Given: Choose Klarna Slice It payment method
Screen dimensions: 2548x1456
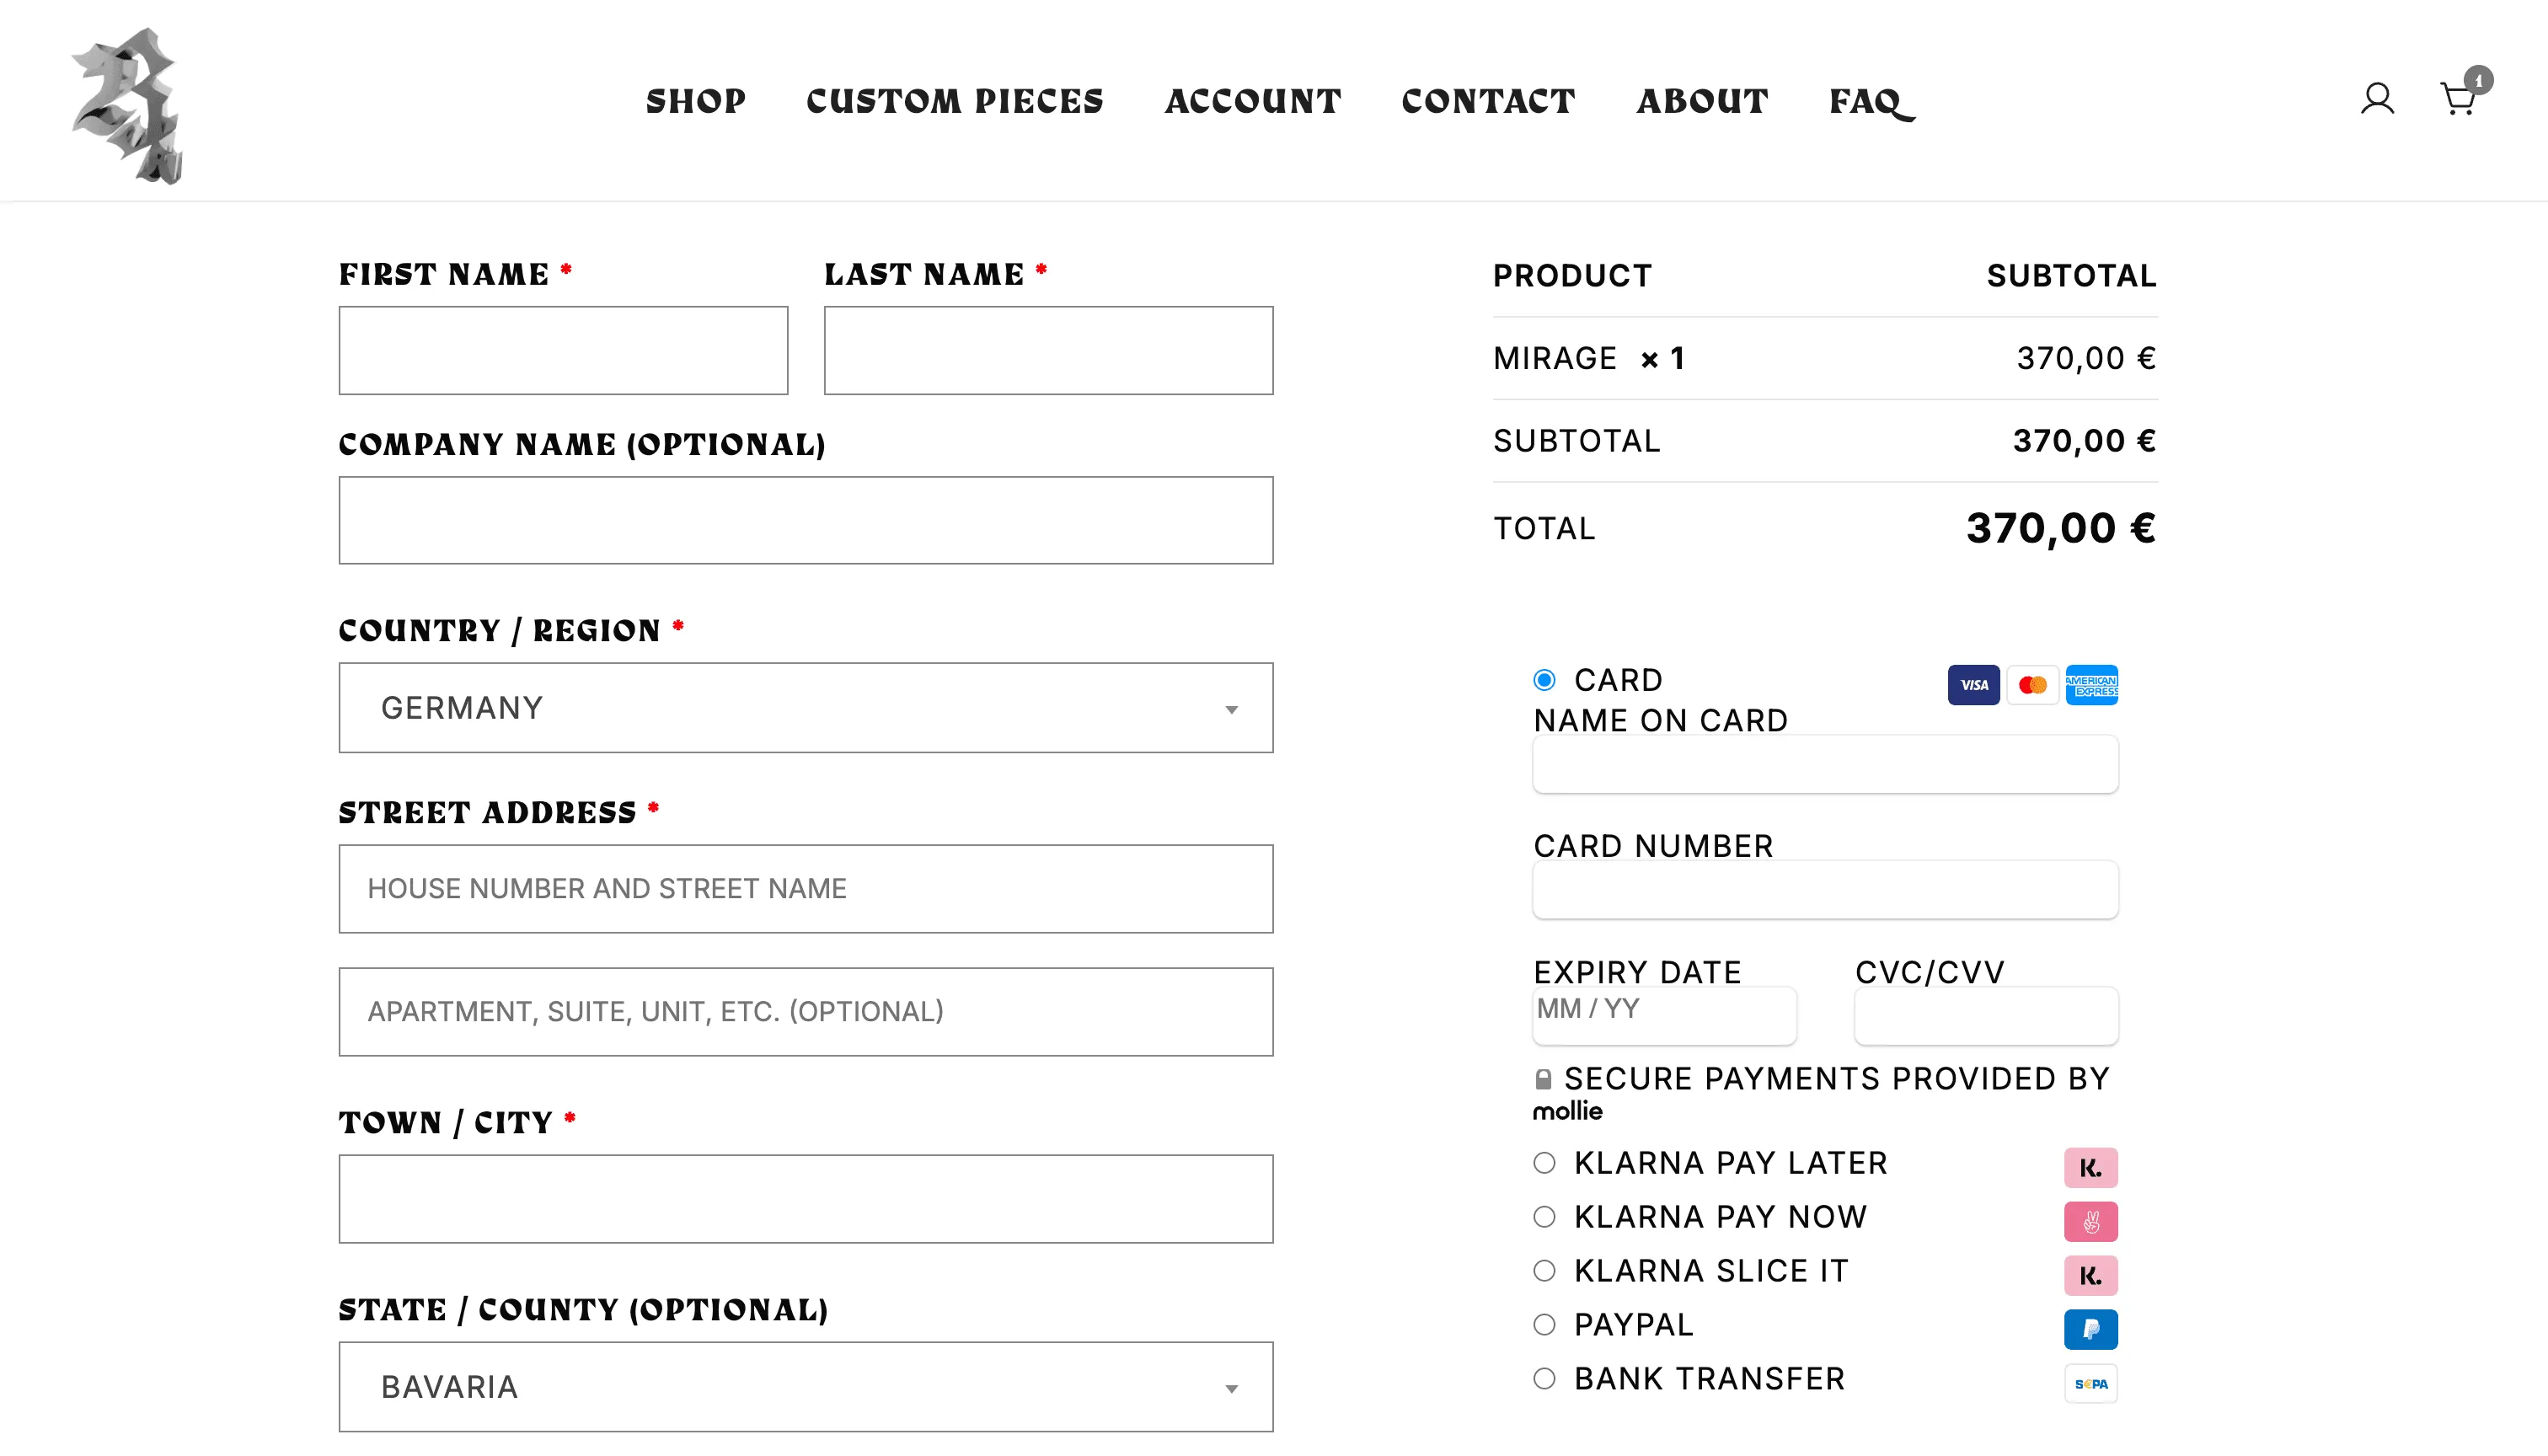Looking at the screenshot, I should (1544, 1270).
